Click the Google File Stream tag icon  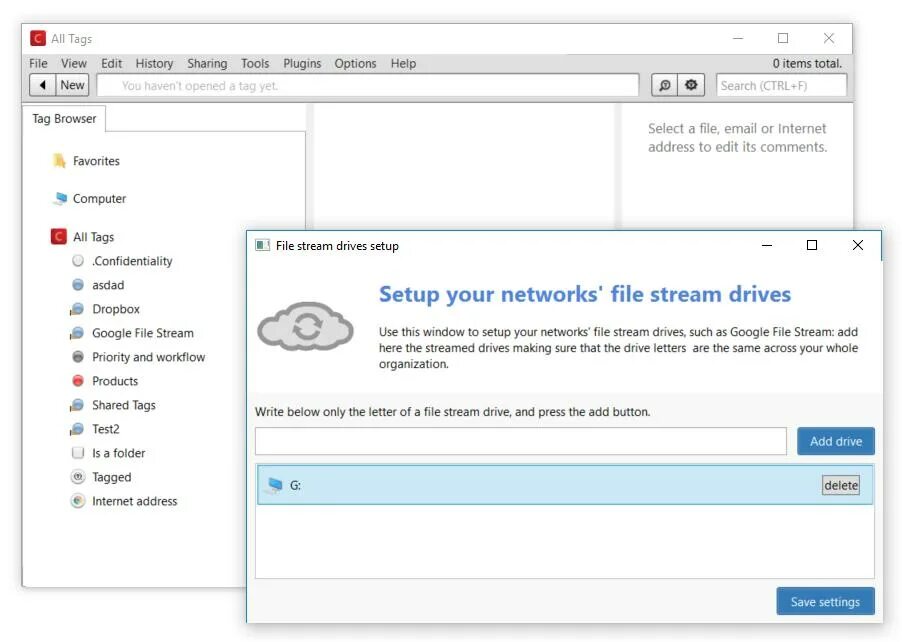(77, 333)
